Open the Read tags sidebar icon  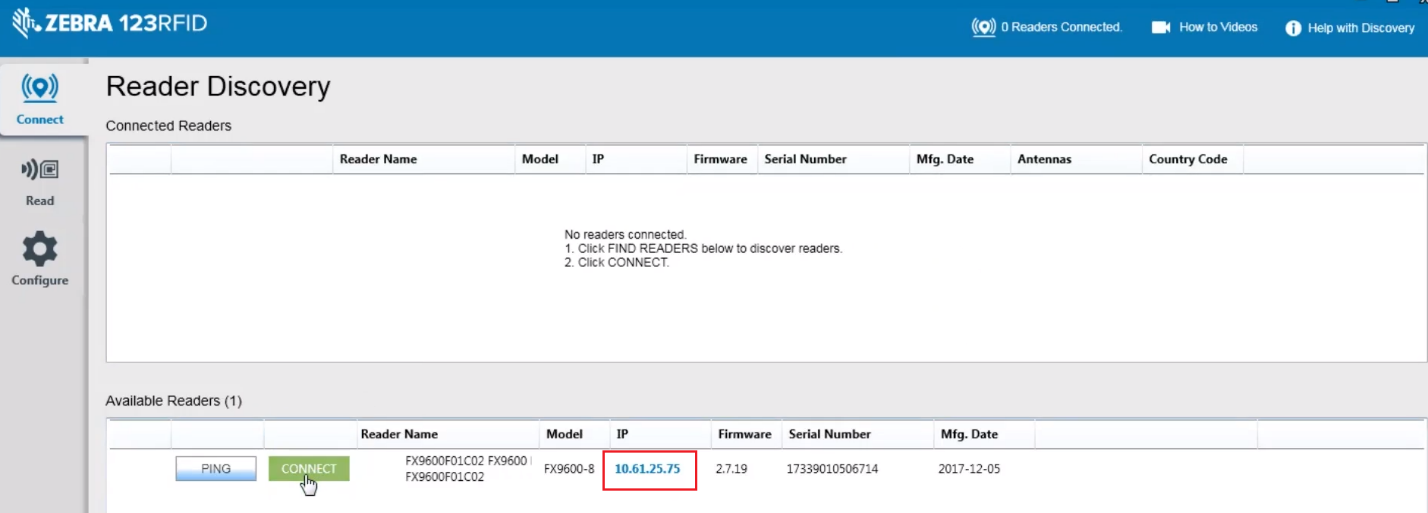point(40,170)
